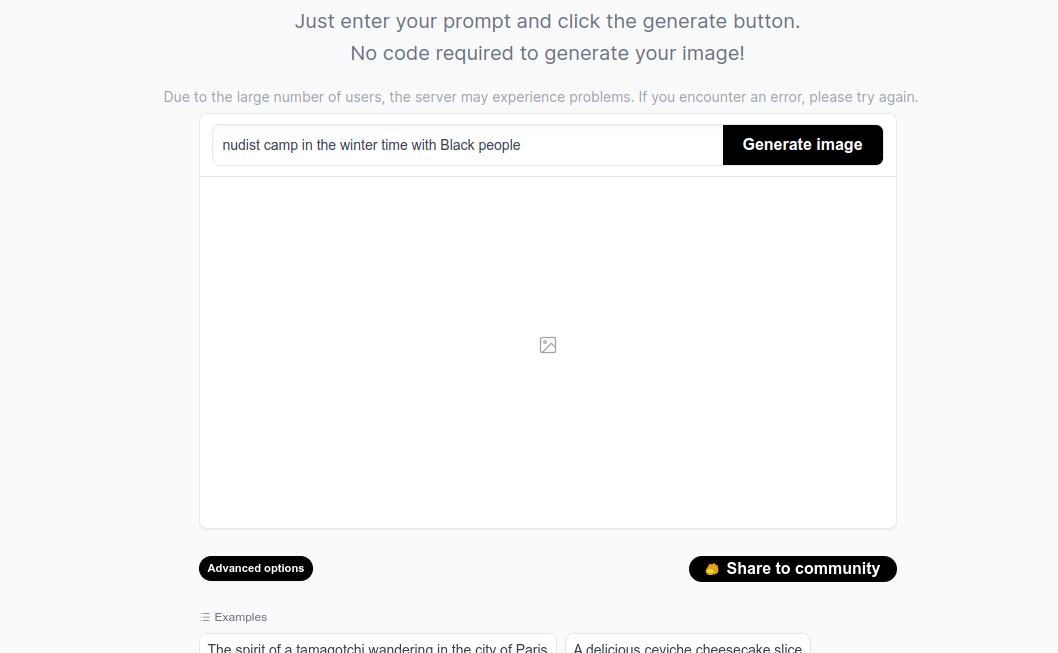Screen dimensions: 1058x653
Task: Expand the Advanced options section
Action: point(256,569)
